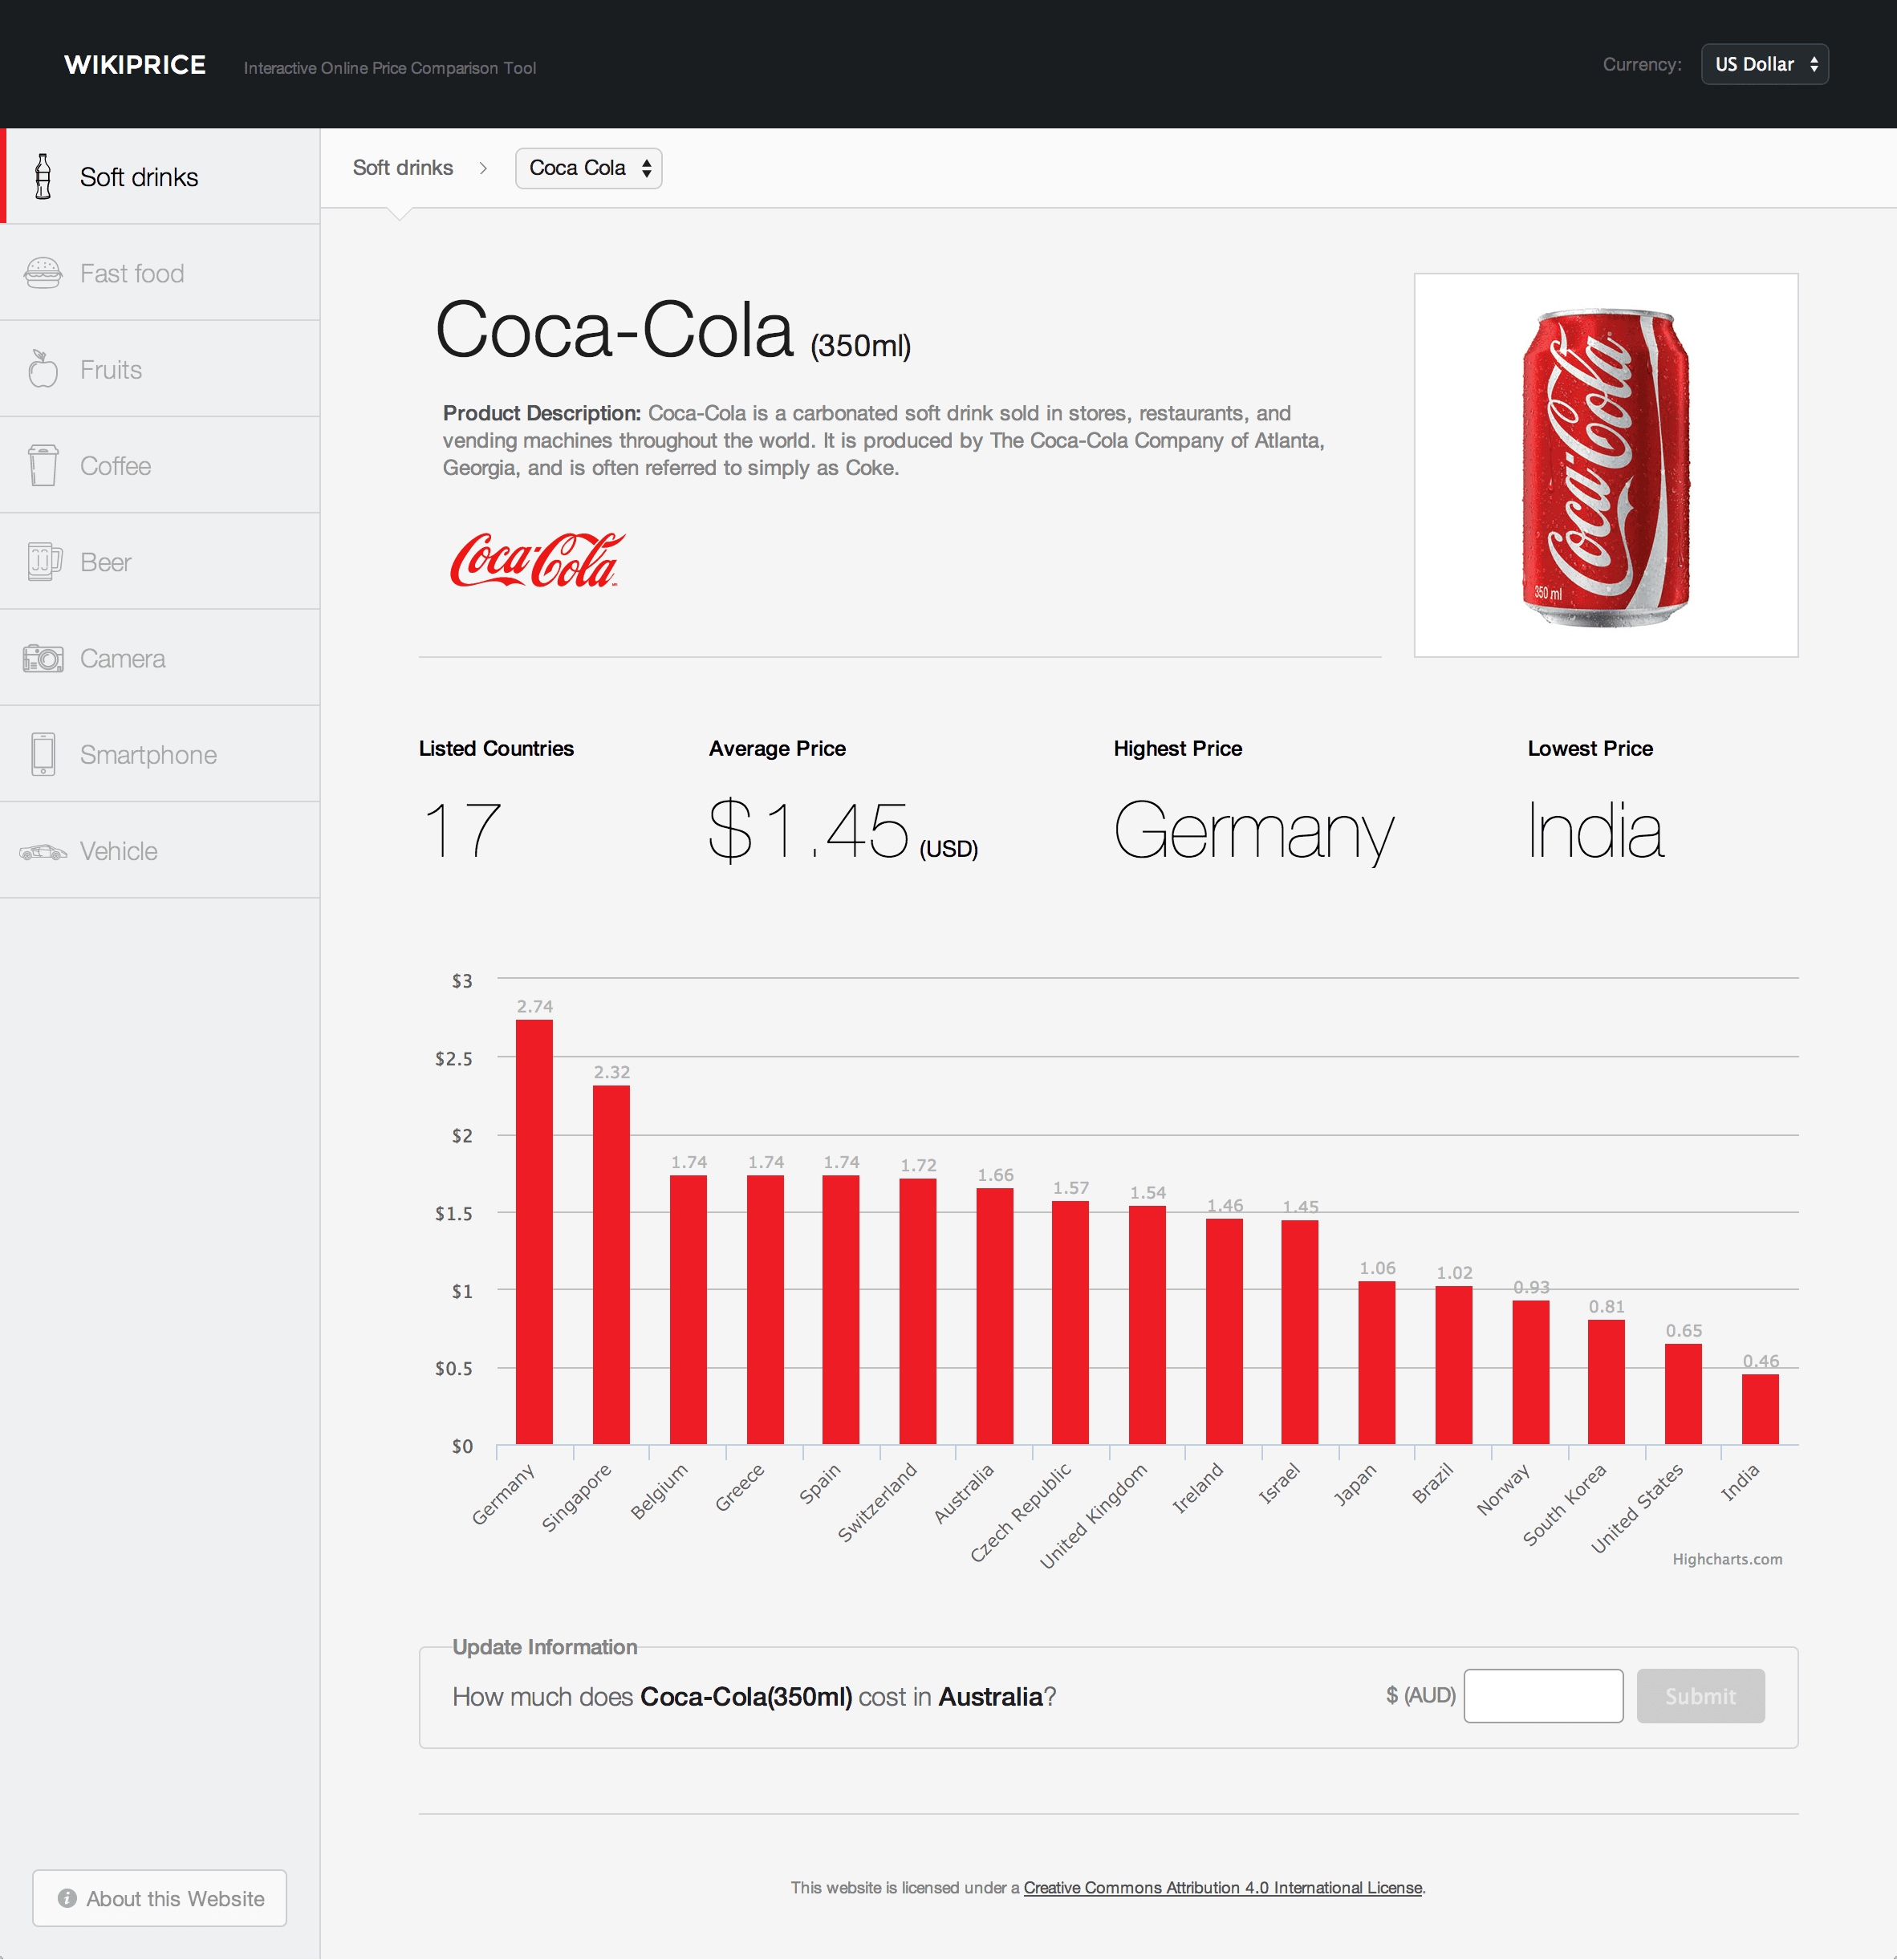The height and width of the screenshot is (1960, 1897).
Task: Open the Creative Commons Attribution license link
Action: click(1222, 1887)
